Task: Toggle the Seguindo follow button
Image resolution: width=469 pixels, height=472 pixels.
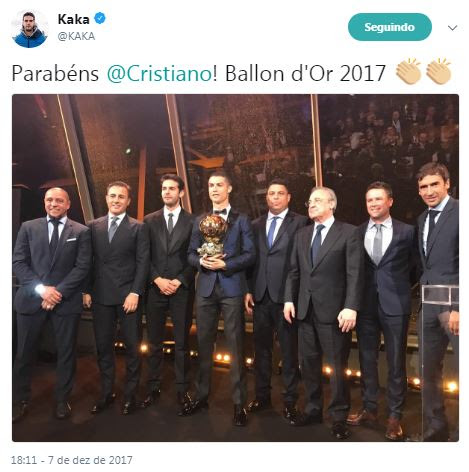Action: [x=390, y=27]
